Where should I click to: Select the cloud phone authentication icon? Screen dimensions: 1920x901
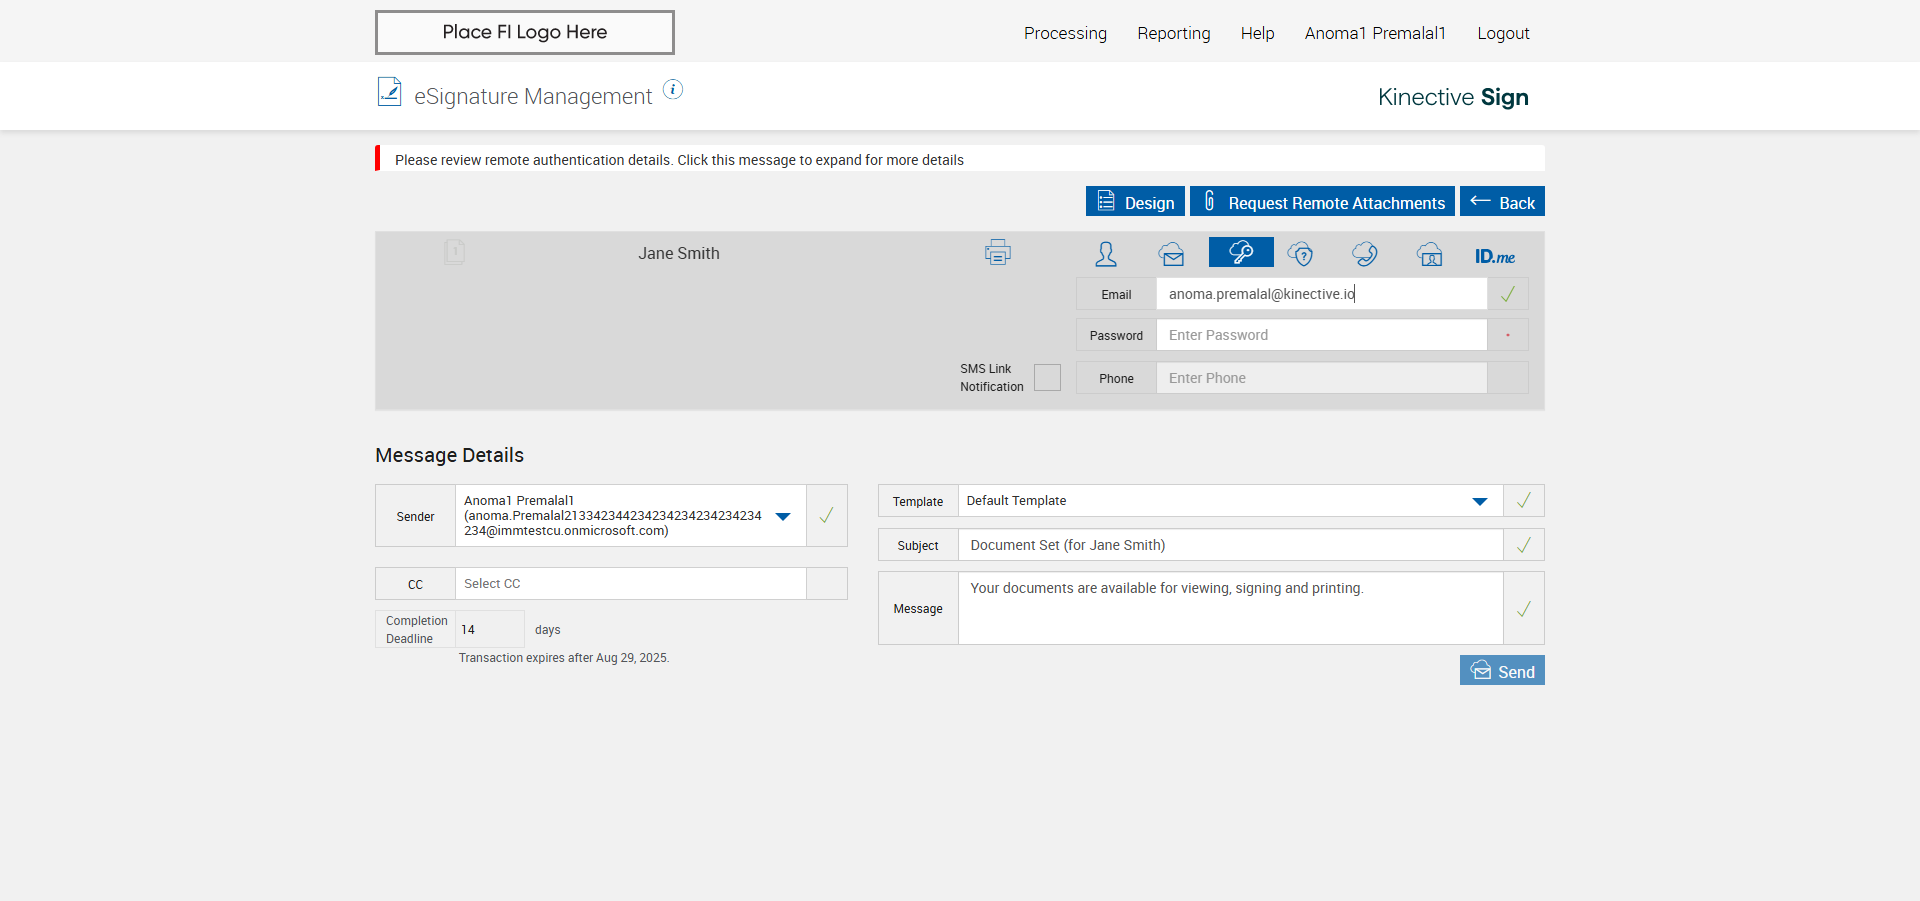[x=1365, y=254]
